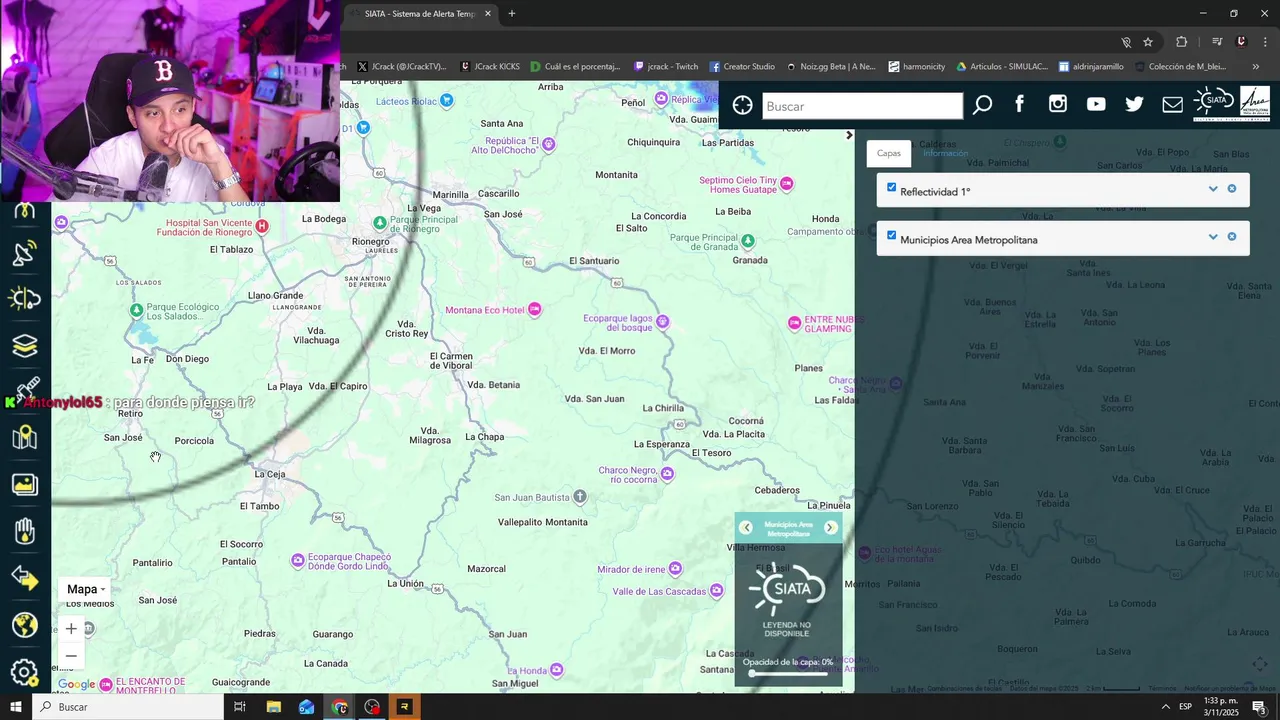The width and height of the screenshot is (1280, 720).
Task: Expand Reflectividad 1° layer options
Action: tap(1213, 189)
